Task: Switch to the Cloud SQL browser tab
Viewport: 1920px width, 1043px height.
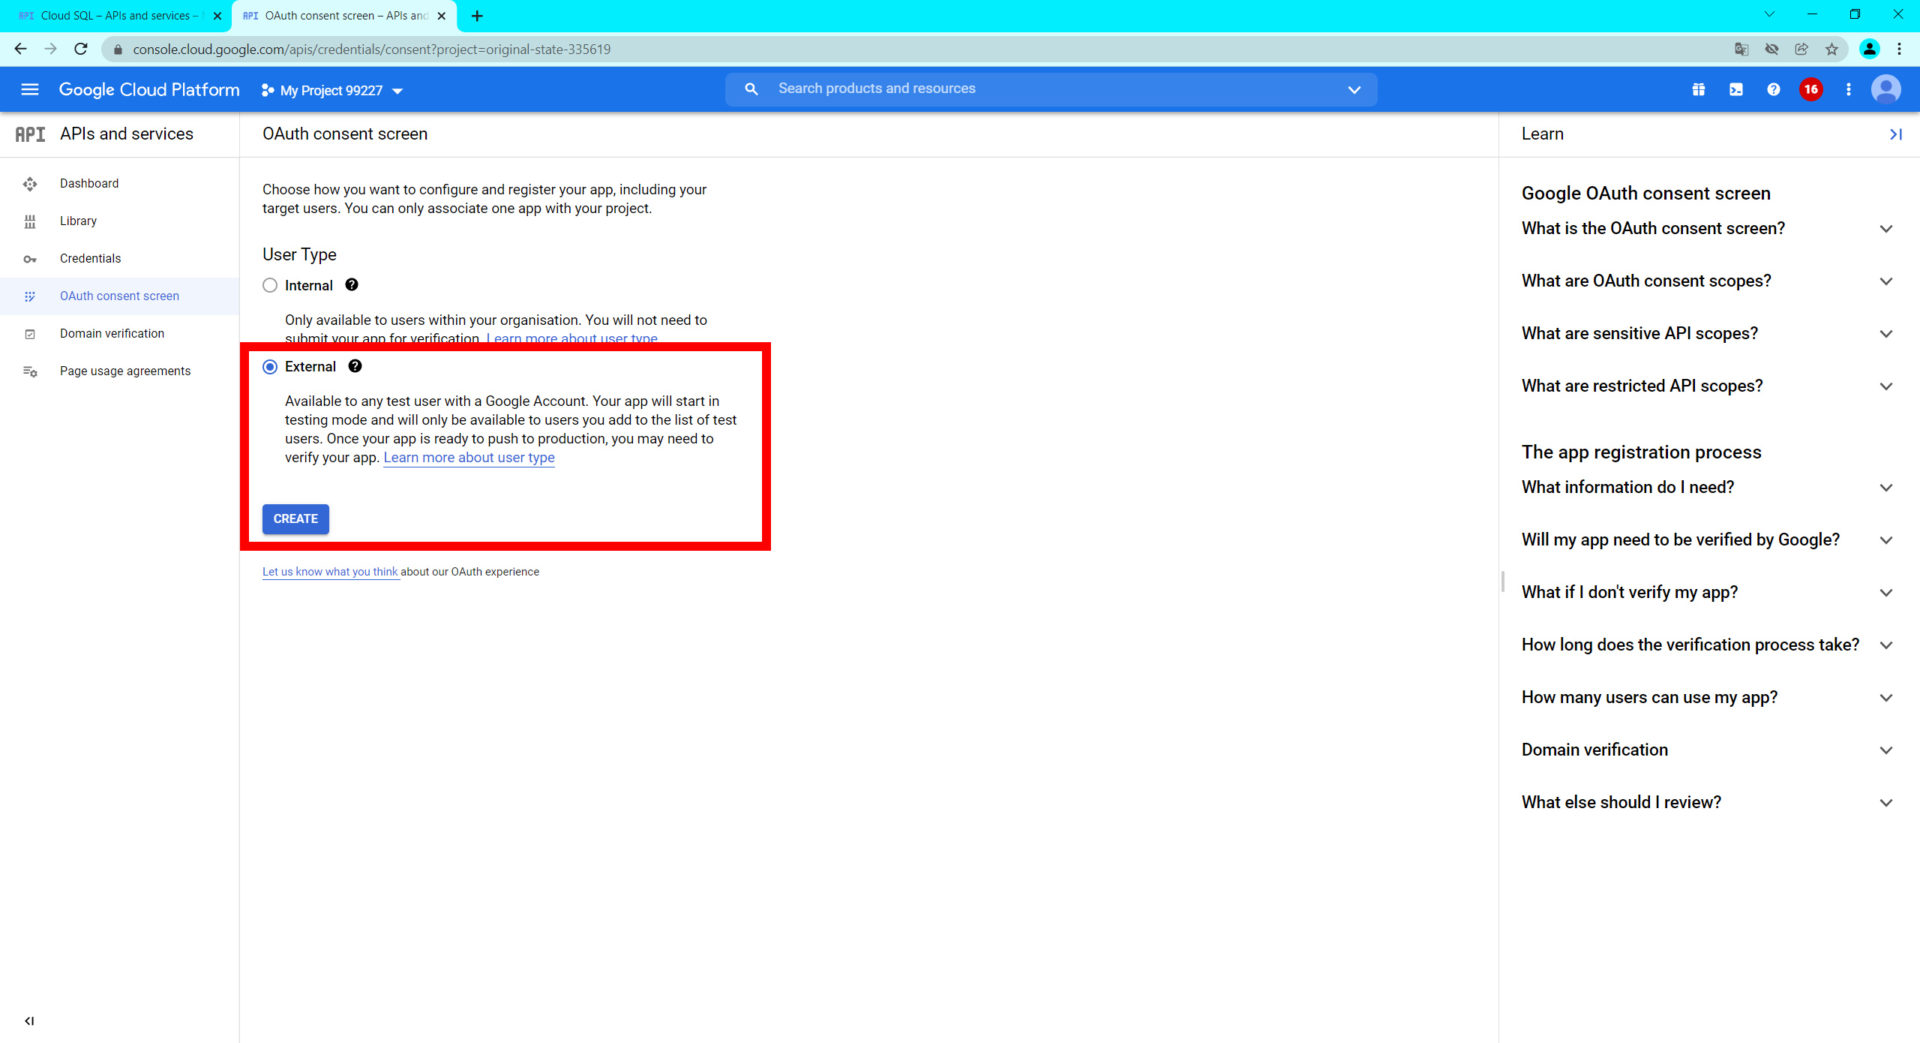Action: pos(118,16)
